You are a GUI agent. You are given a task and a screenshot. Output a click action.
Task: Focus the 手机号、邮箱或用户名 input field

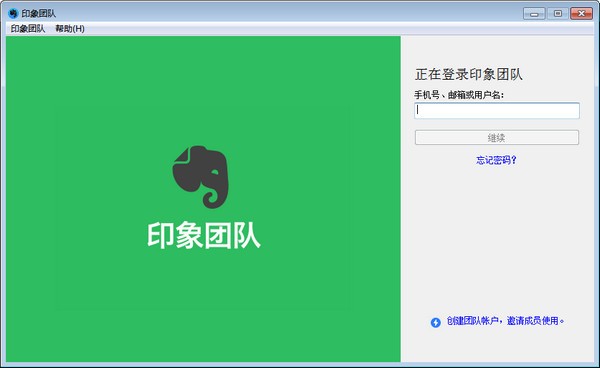(x=497, y=111)
